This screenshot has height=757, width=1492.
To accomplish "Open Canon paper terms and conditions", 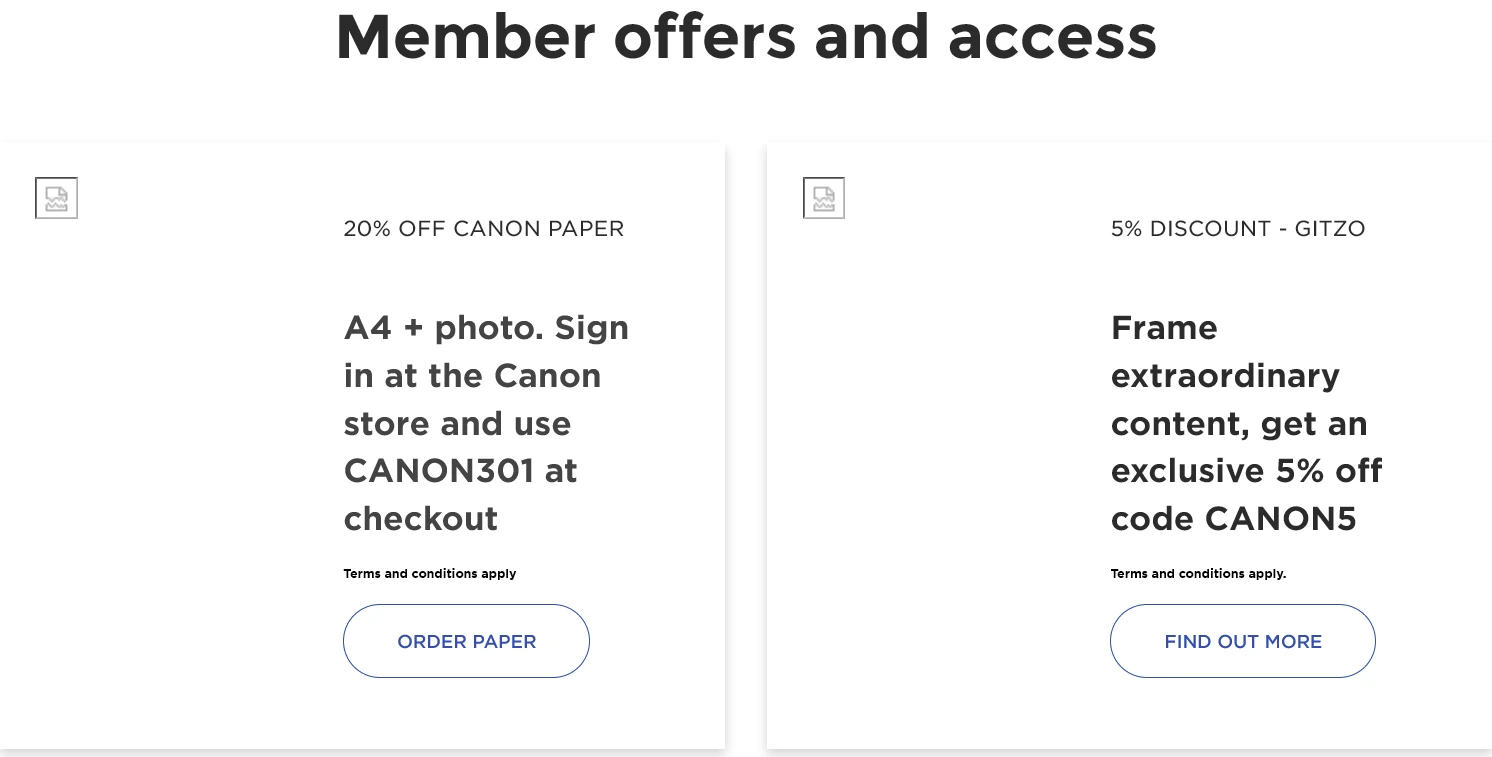I will tap(430, 574).
